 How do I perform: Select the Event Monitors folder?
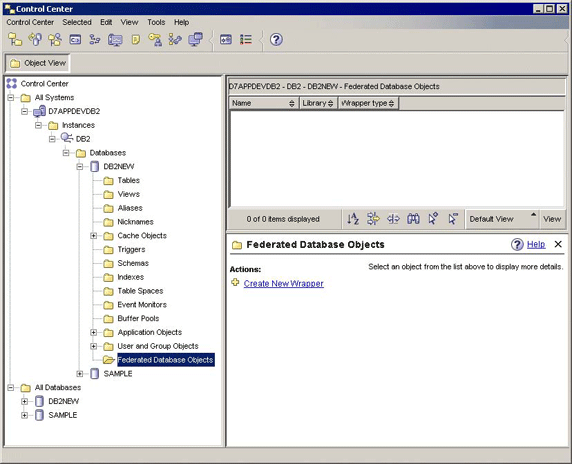point(142,305)
